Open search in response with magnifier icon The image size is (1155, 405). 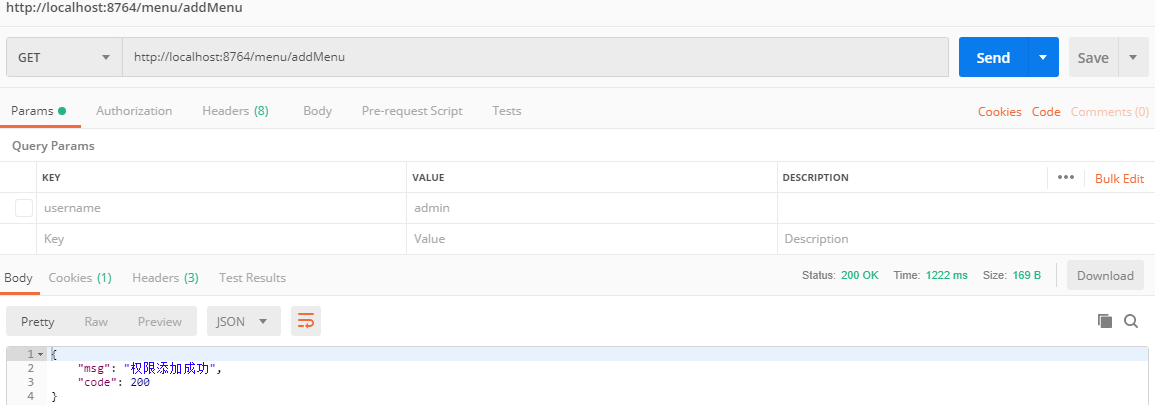pos(1131,321)
